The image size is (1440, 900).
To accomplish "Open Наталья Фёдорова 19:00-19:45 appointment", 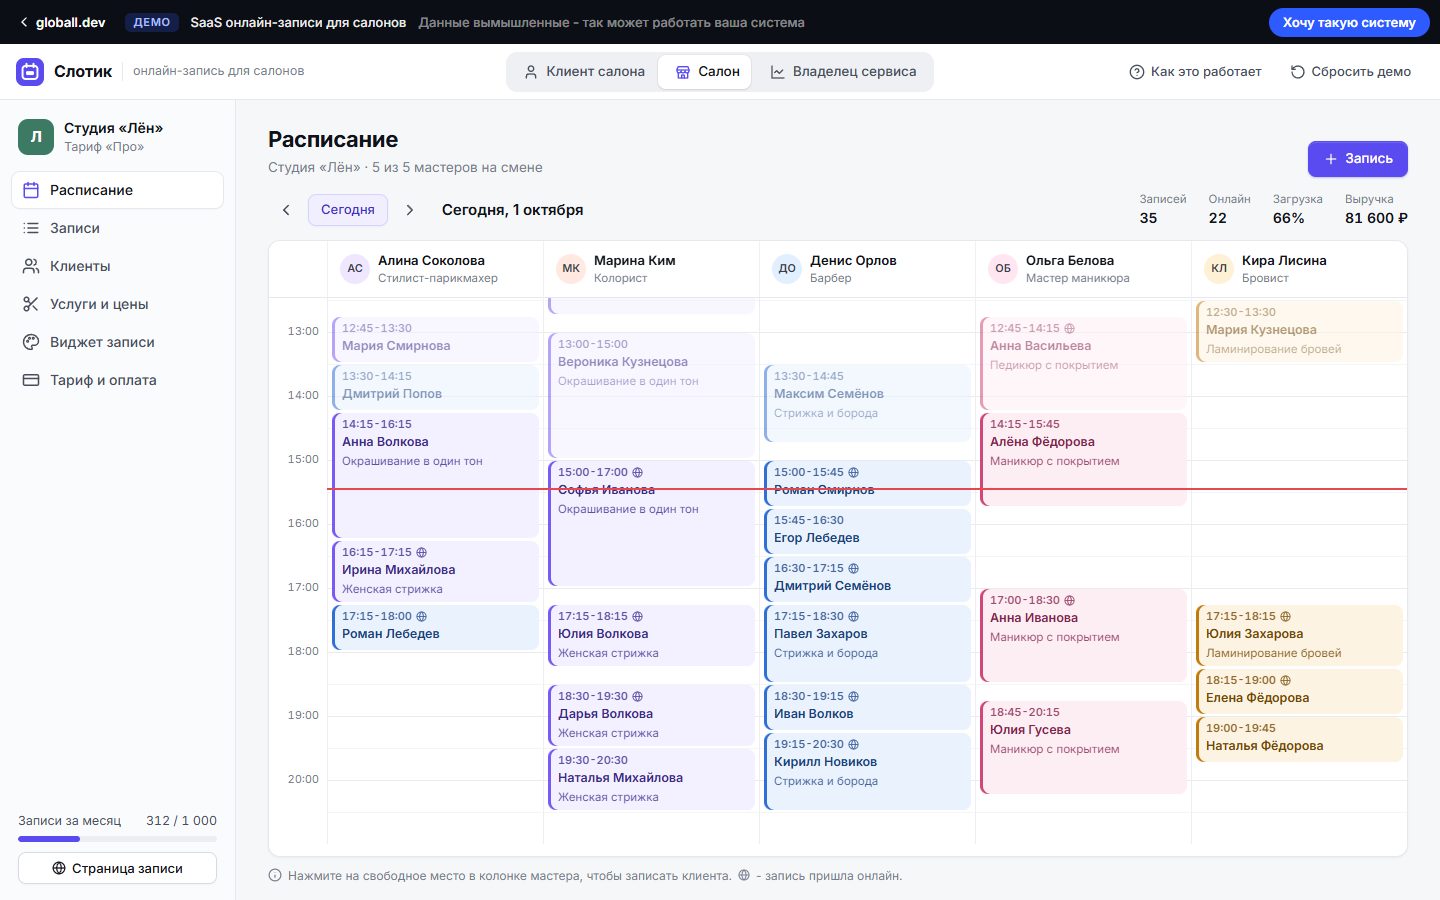I will (1299, 739).
